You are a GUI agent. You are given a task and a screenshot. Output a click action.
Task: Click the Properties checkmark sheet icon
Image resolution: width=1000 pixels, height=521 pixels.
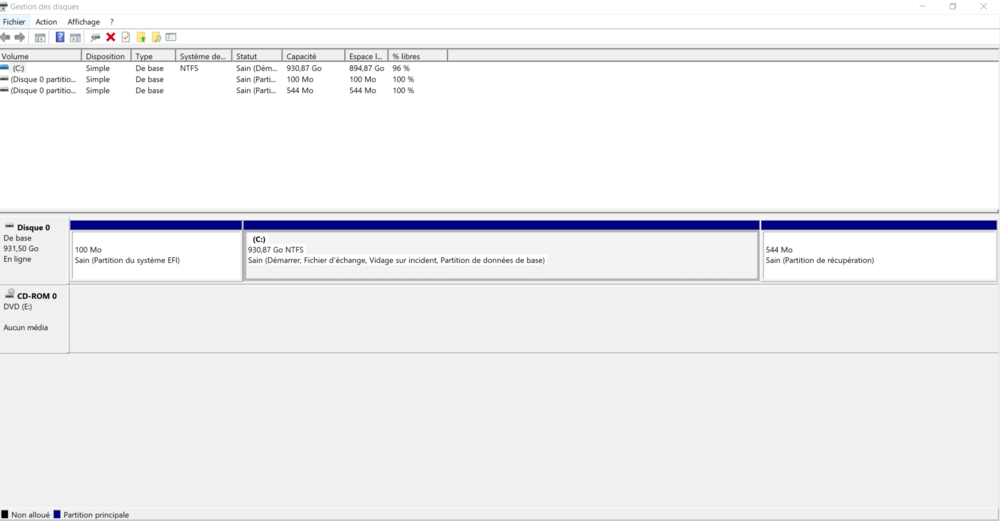click(126, 37)
